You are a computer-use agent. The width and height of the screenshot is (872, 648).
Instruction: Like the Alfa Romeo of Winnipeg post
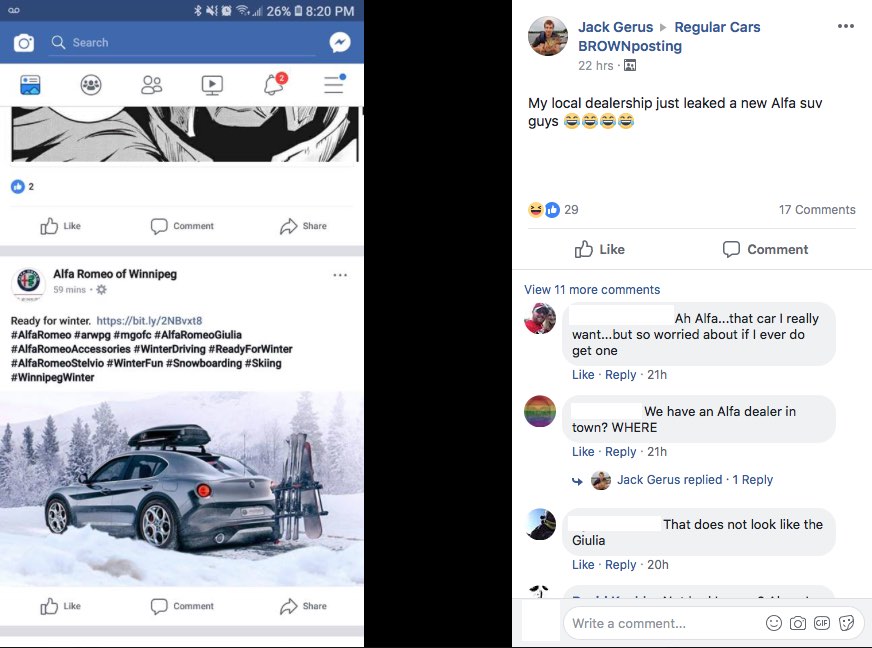coord(61,606)
